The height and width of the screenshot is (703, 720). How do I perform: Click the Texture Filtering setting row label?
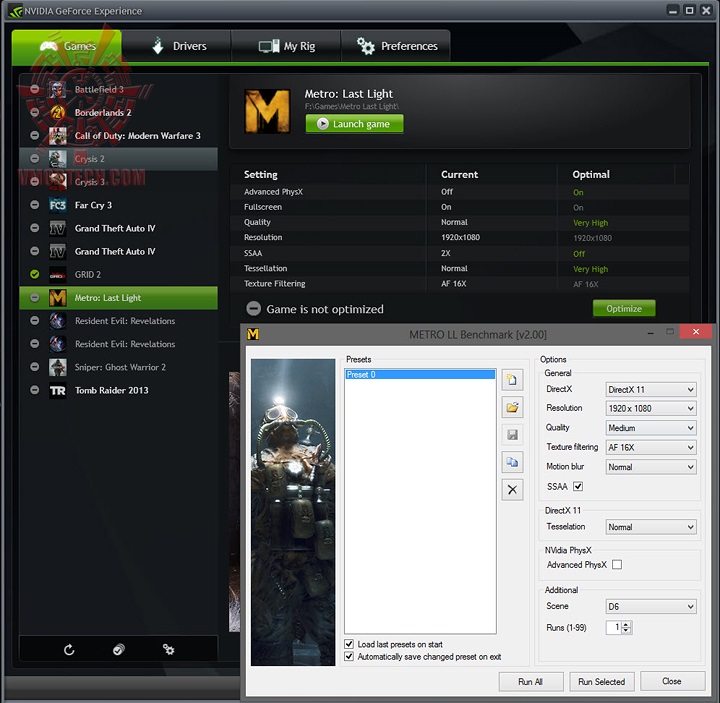click(275, 284)
